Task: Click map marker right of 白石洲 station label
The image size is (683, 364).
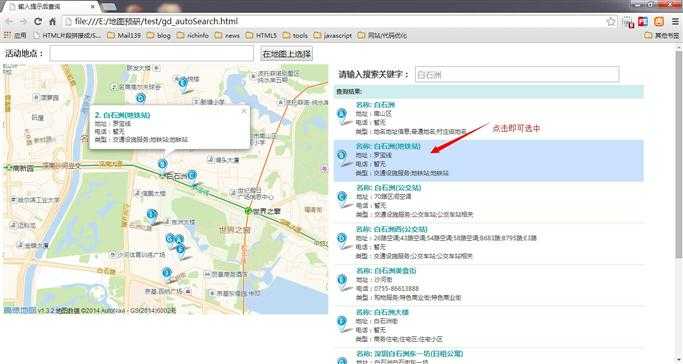Action: (x=191, y=177)
